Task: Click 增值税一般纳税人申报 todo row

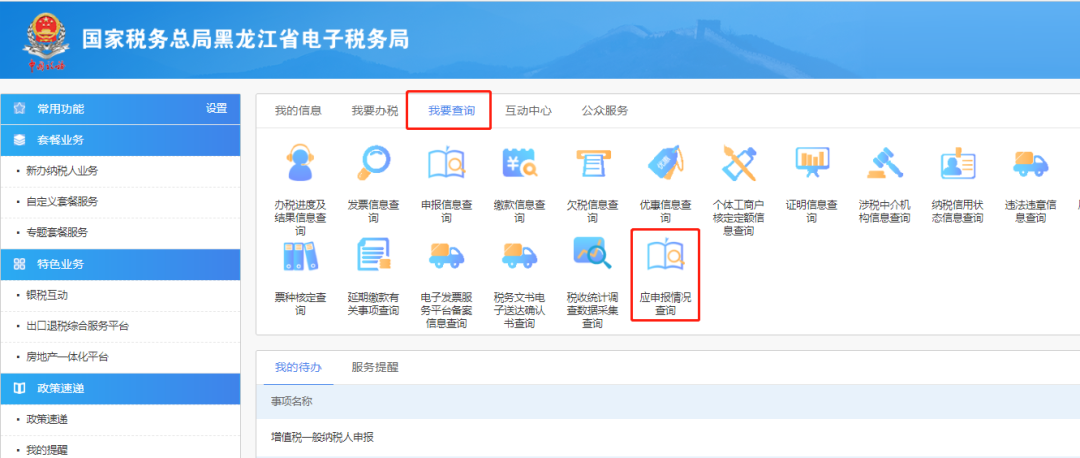Action: click(x=667, y=437)
